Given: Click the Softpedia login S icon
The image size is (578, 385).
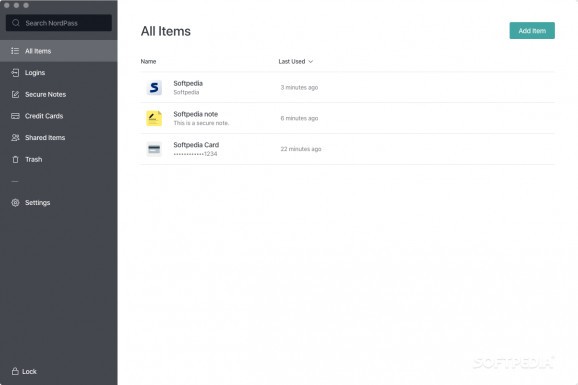Looking at the screenshot, I should pos(154,87).
